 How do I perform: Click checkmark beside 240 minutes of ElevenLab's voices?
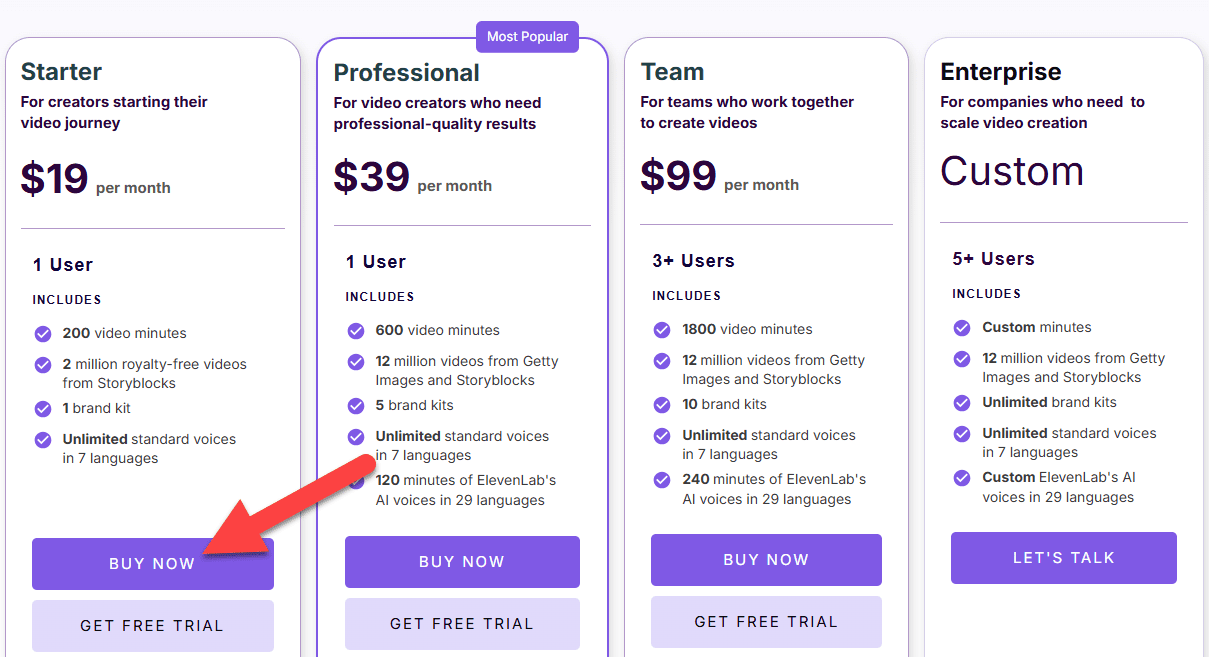661,479
